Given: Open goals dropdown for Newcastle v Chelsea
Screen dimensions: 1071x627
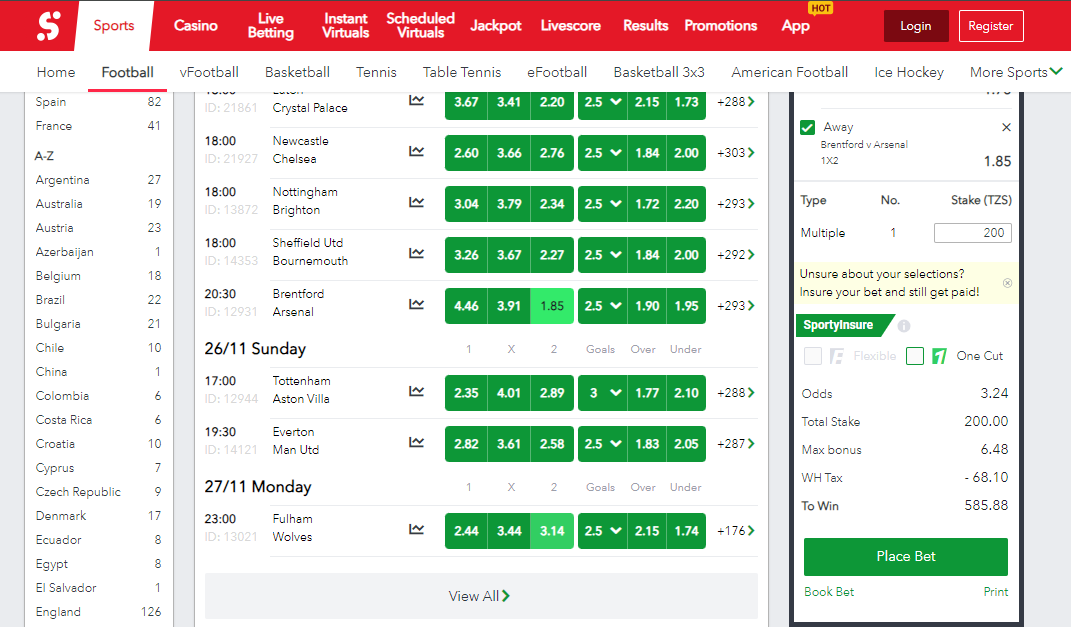Looking at the screenshot, I should point(602,153).
